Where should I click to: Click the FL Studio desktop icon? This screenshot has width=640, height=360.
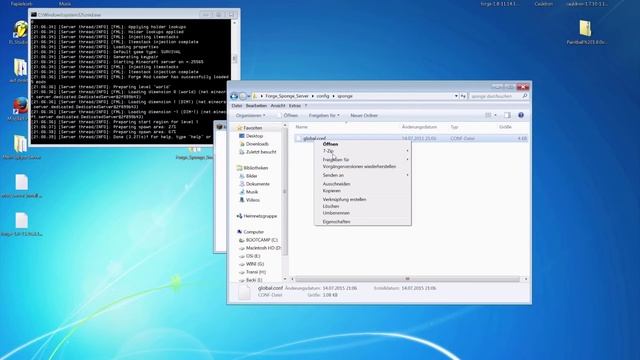click(x=20, y=29)
